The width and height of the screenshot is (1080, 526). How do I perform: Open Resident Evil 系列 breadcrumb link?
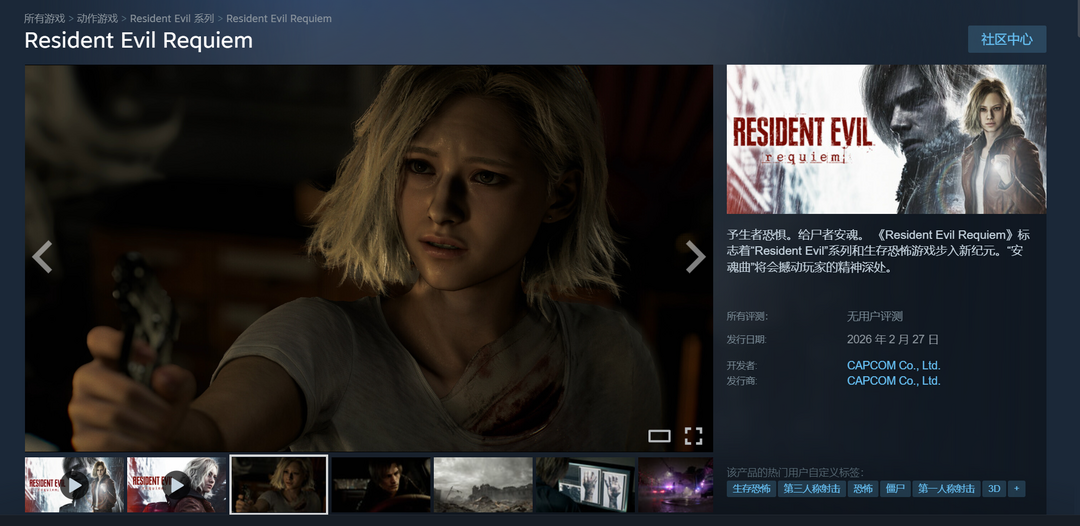click(x=172, y=19)
